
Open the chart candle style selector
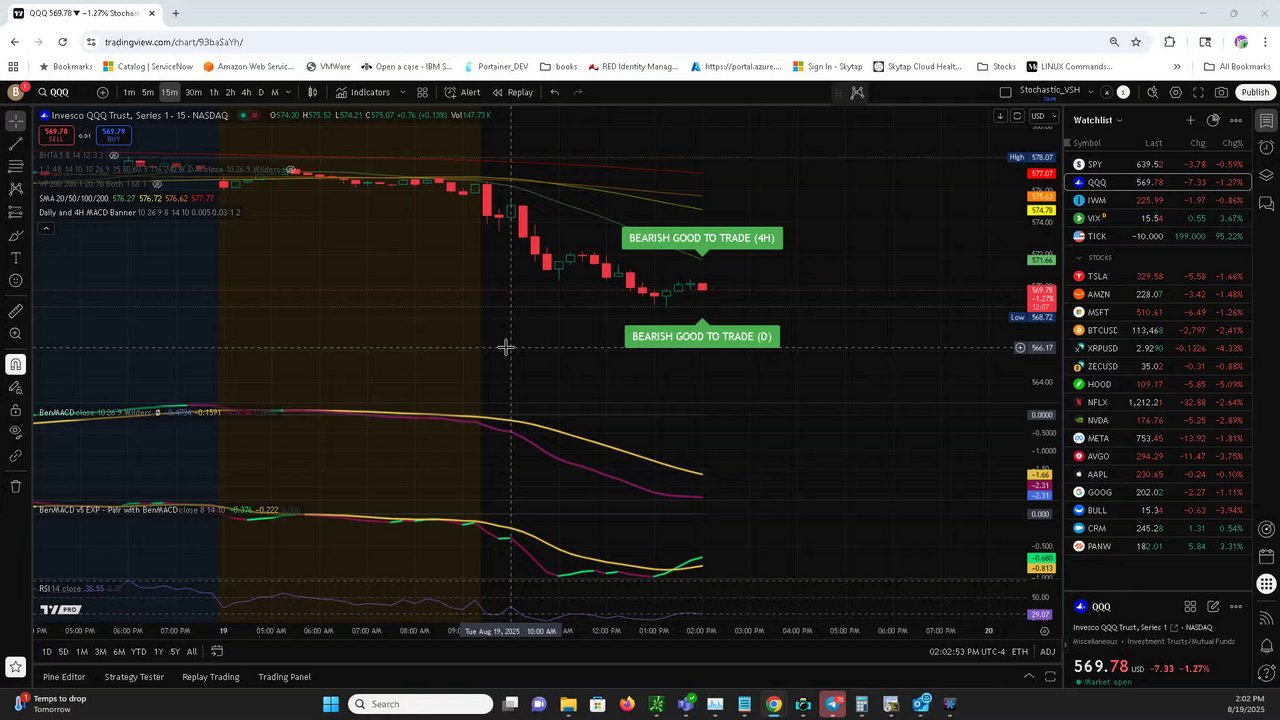pos(312,92)
